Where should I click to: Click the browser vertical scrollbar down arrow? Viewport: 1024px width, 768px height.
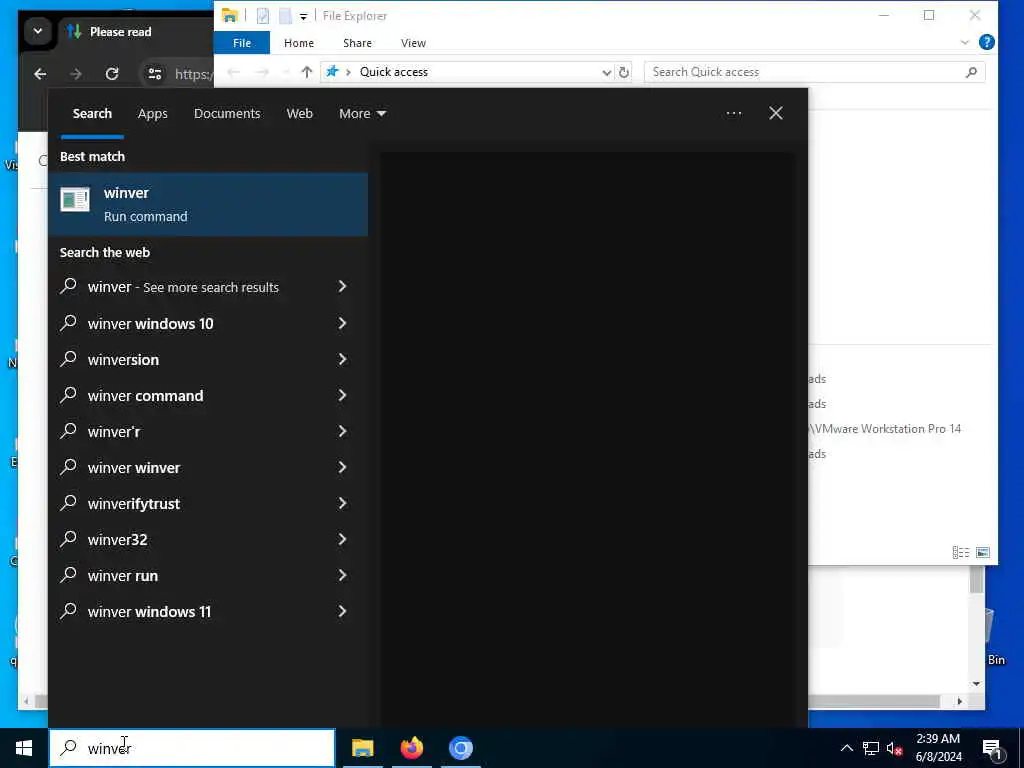[976, 684]
